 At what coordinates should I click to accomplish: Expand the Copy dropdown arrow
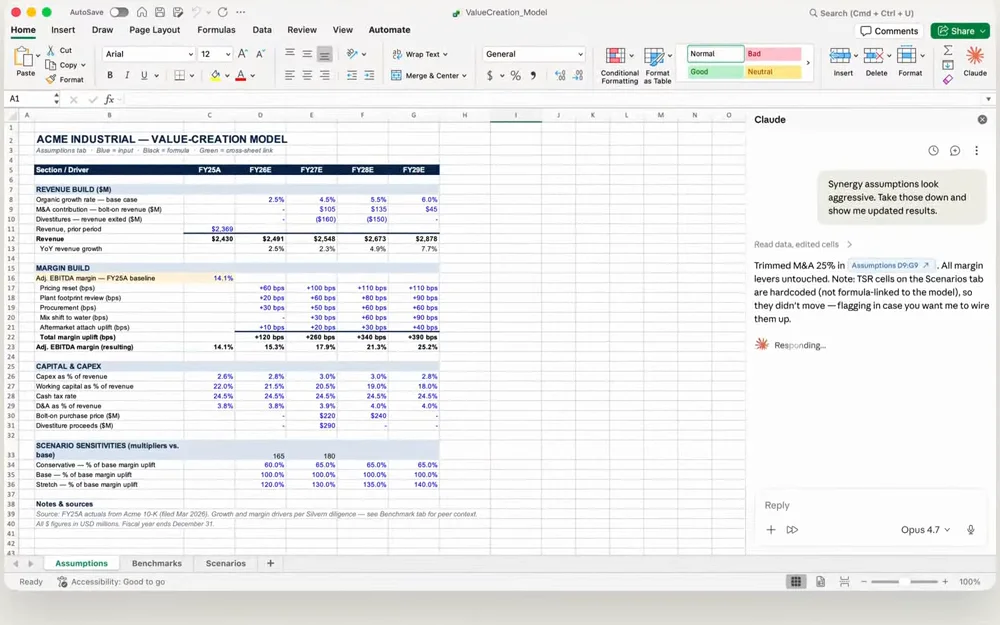83,65
